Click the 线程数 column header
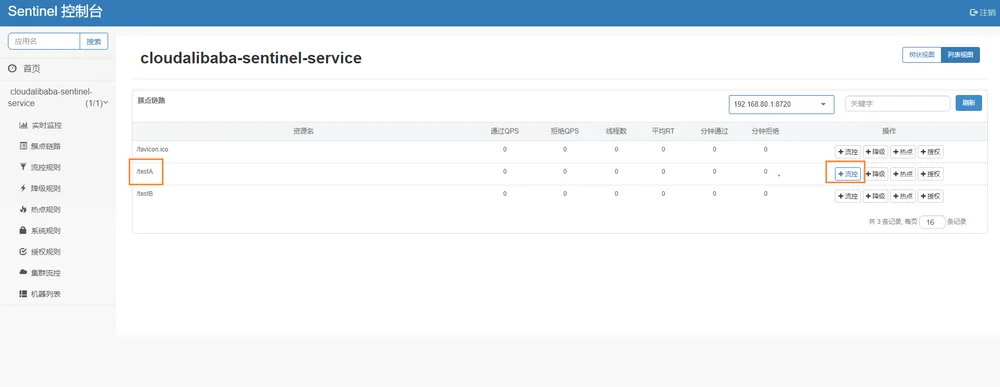 click(x=616, y=131)
